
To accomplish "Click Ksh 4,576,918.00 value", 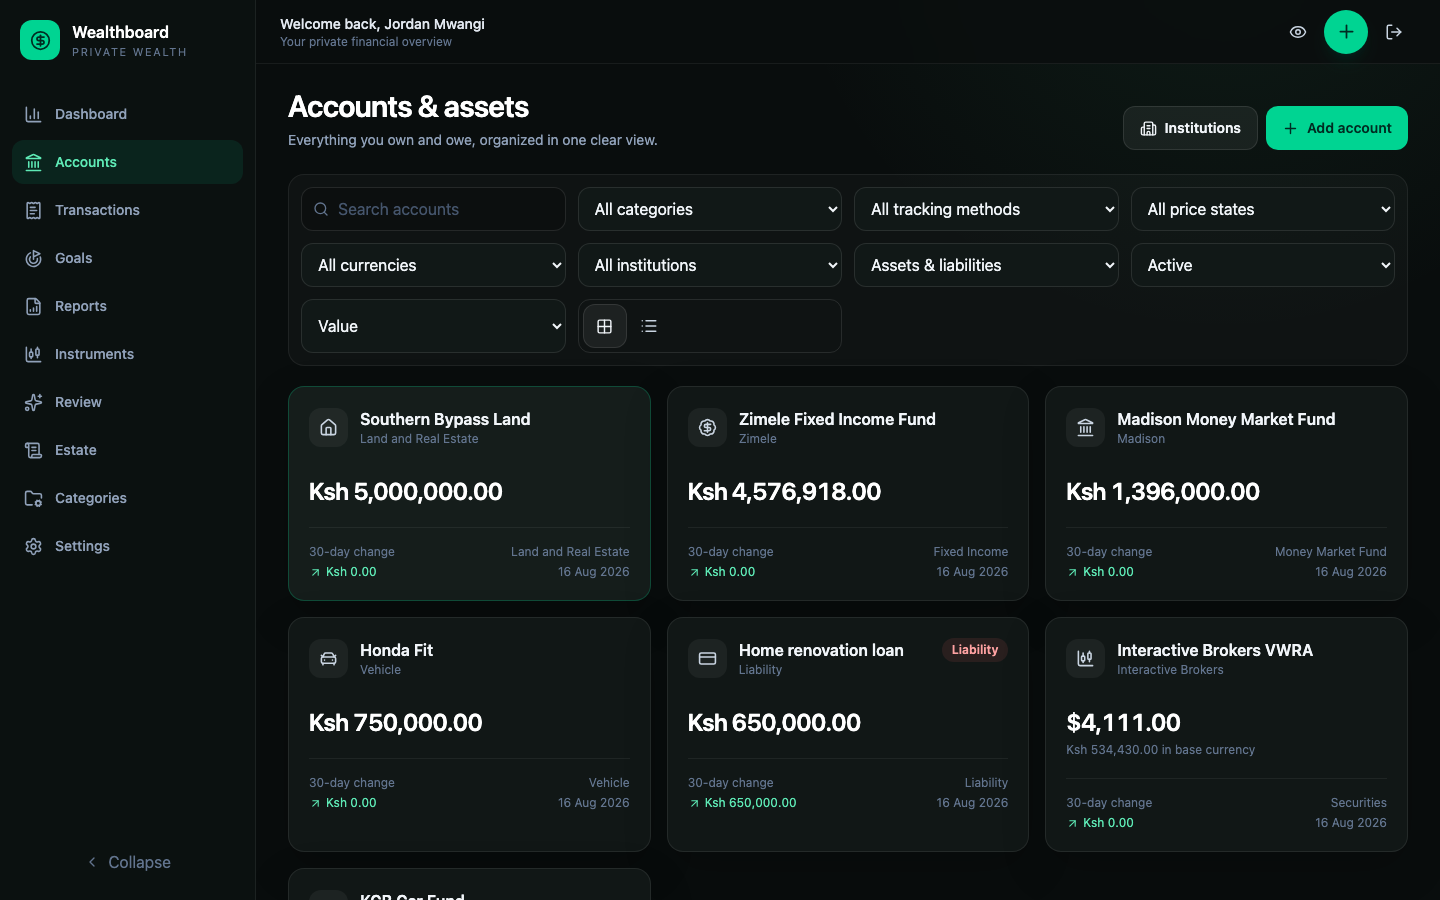I will (x=784, y=492).
